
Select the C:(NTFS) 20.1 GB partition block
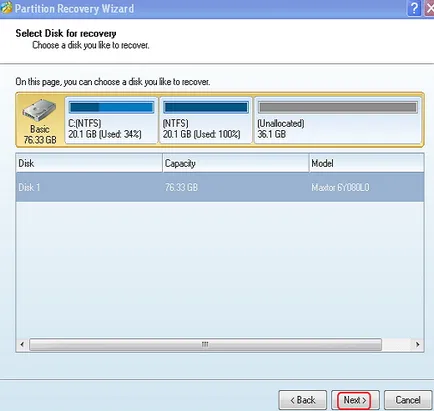pos(111,120)
